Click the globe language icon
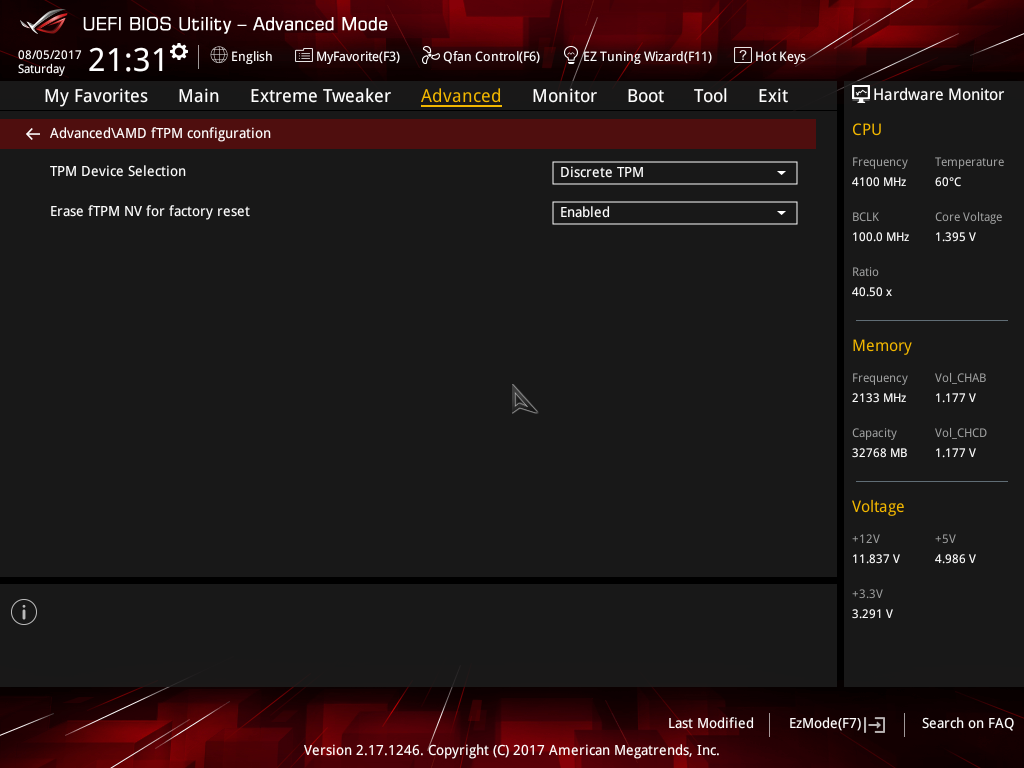The image size is (1024, 768). point(219,55)
